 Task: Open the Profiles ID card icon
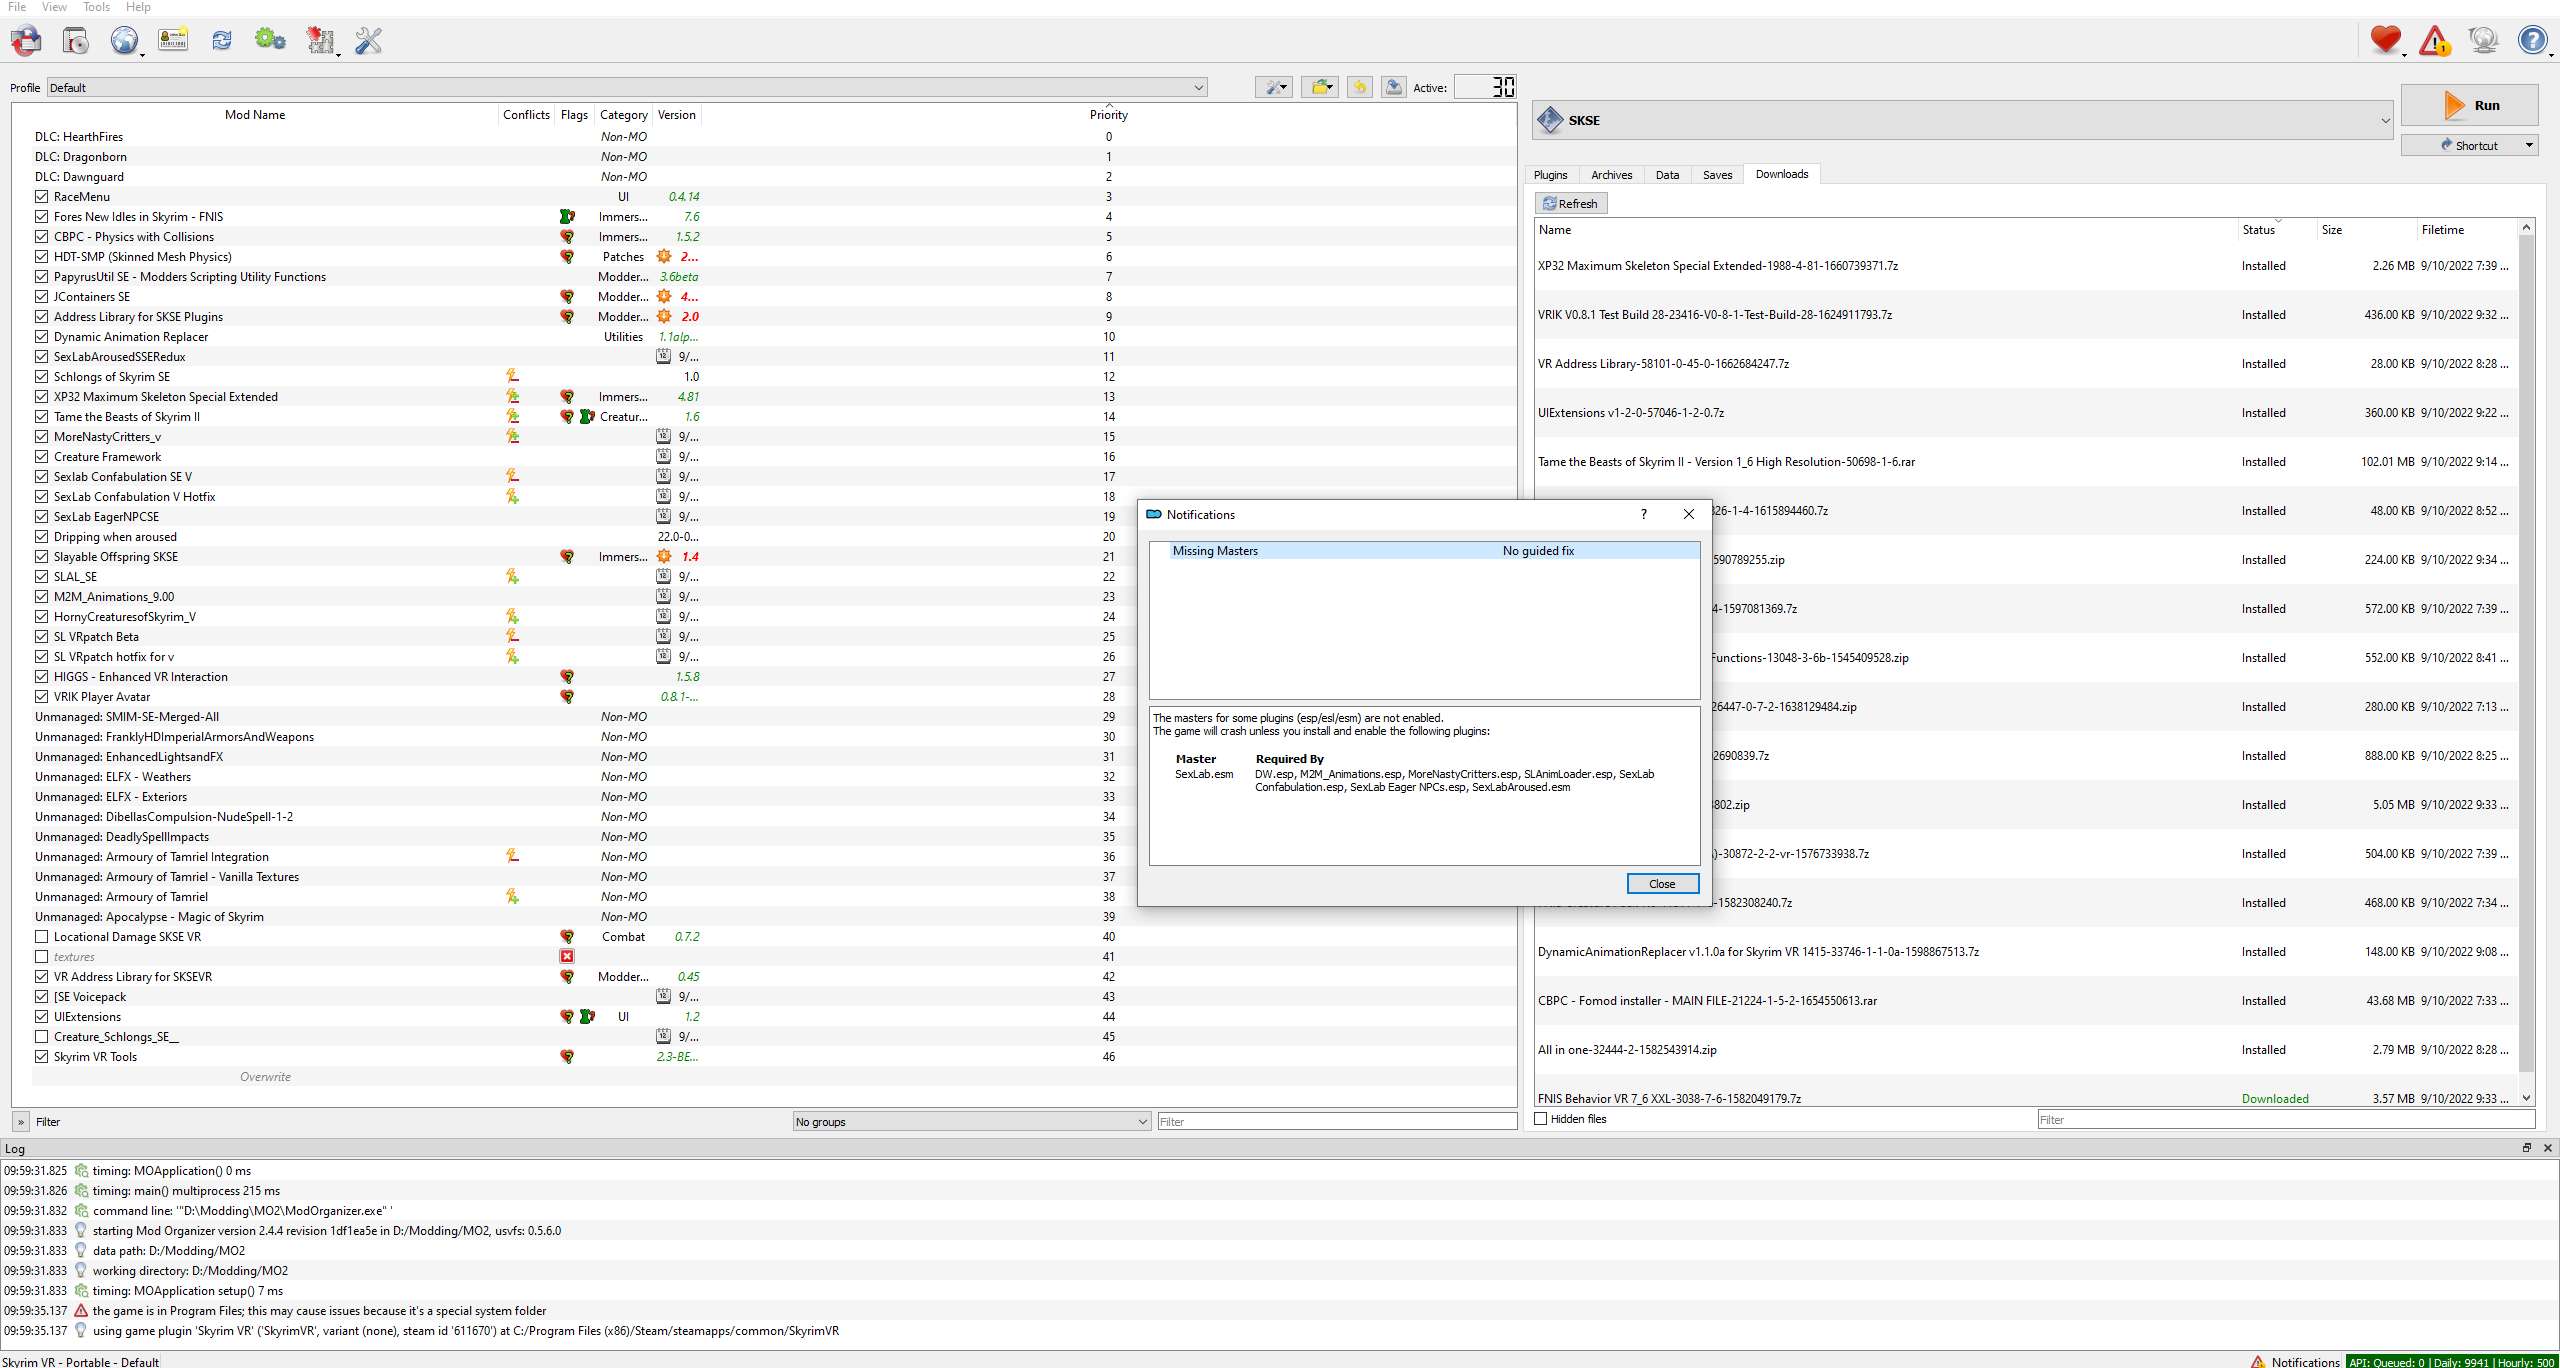(173, 41)
